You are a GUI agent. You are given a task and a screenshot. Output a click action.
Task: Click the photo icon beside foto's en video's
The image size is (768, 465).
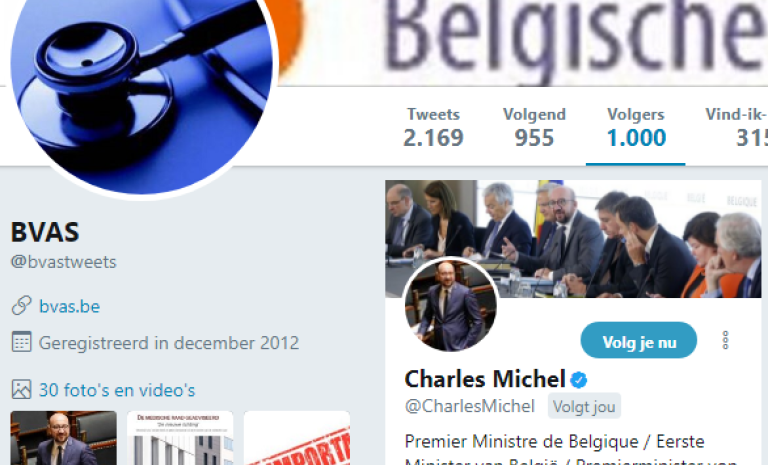22,390
